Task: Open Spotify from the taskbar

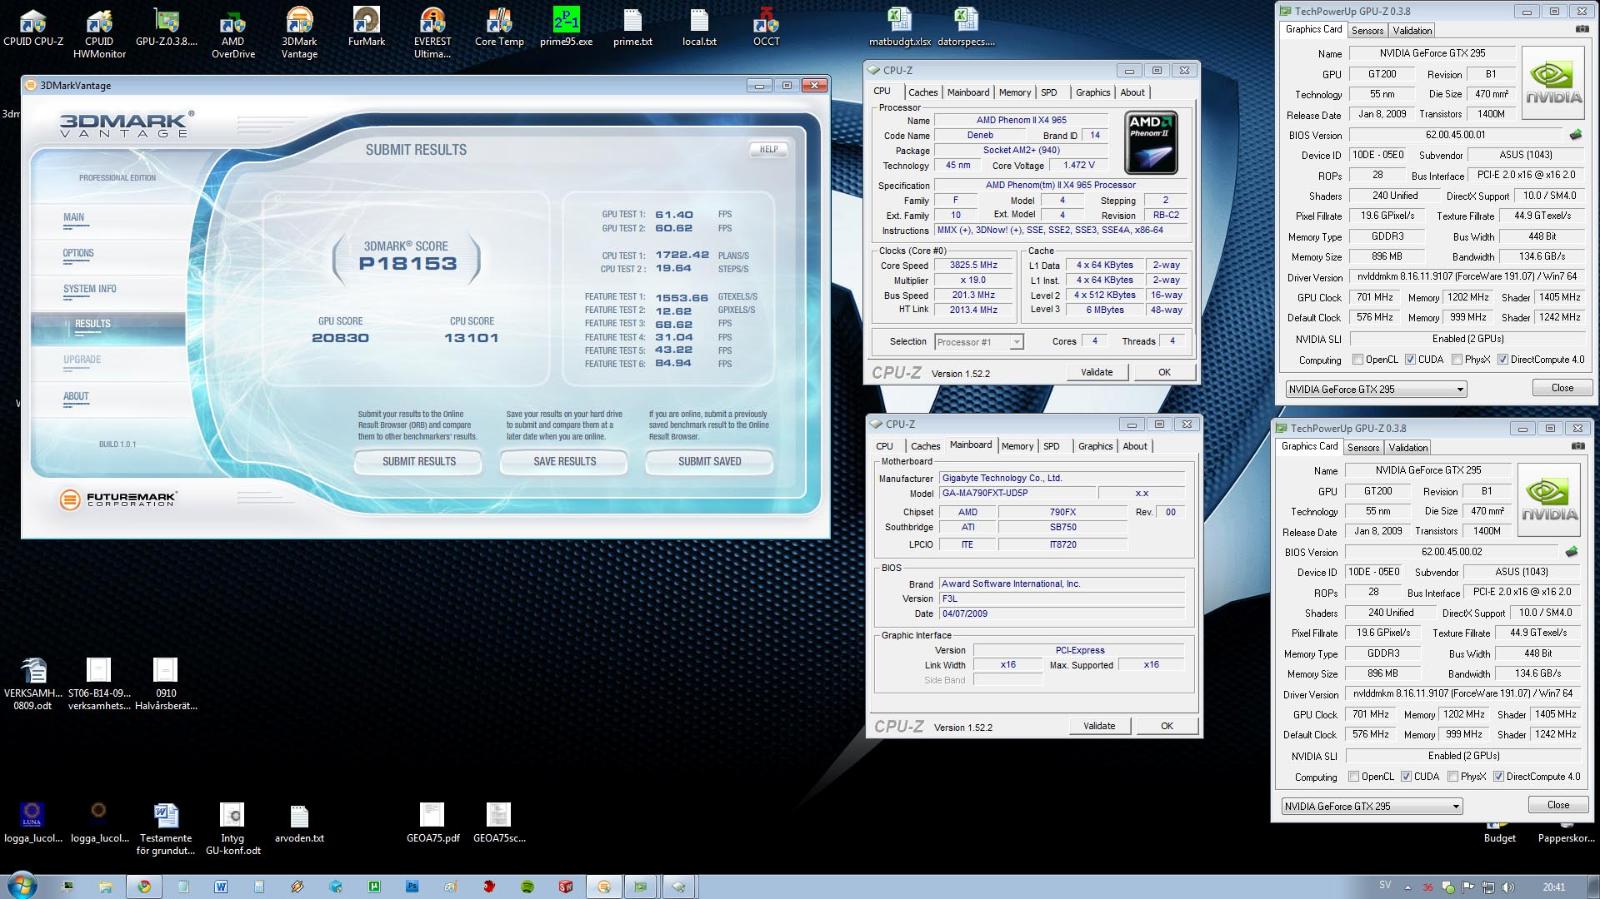Action: (x=527, y=886)
